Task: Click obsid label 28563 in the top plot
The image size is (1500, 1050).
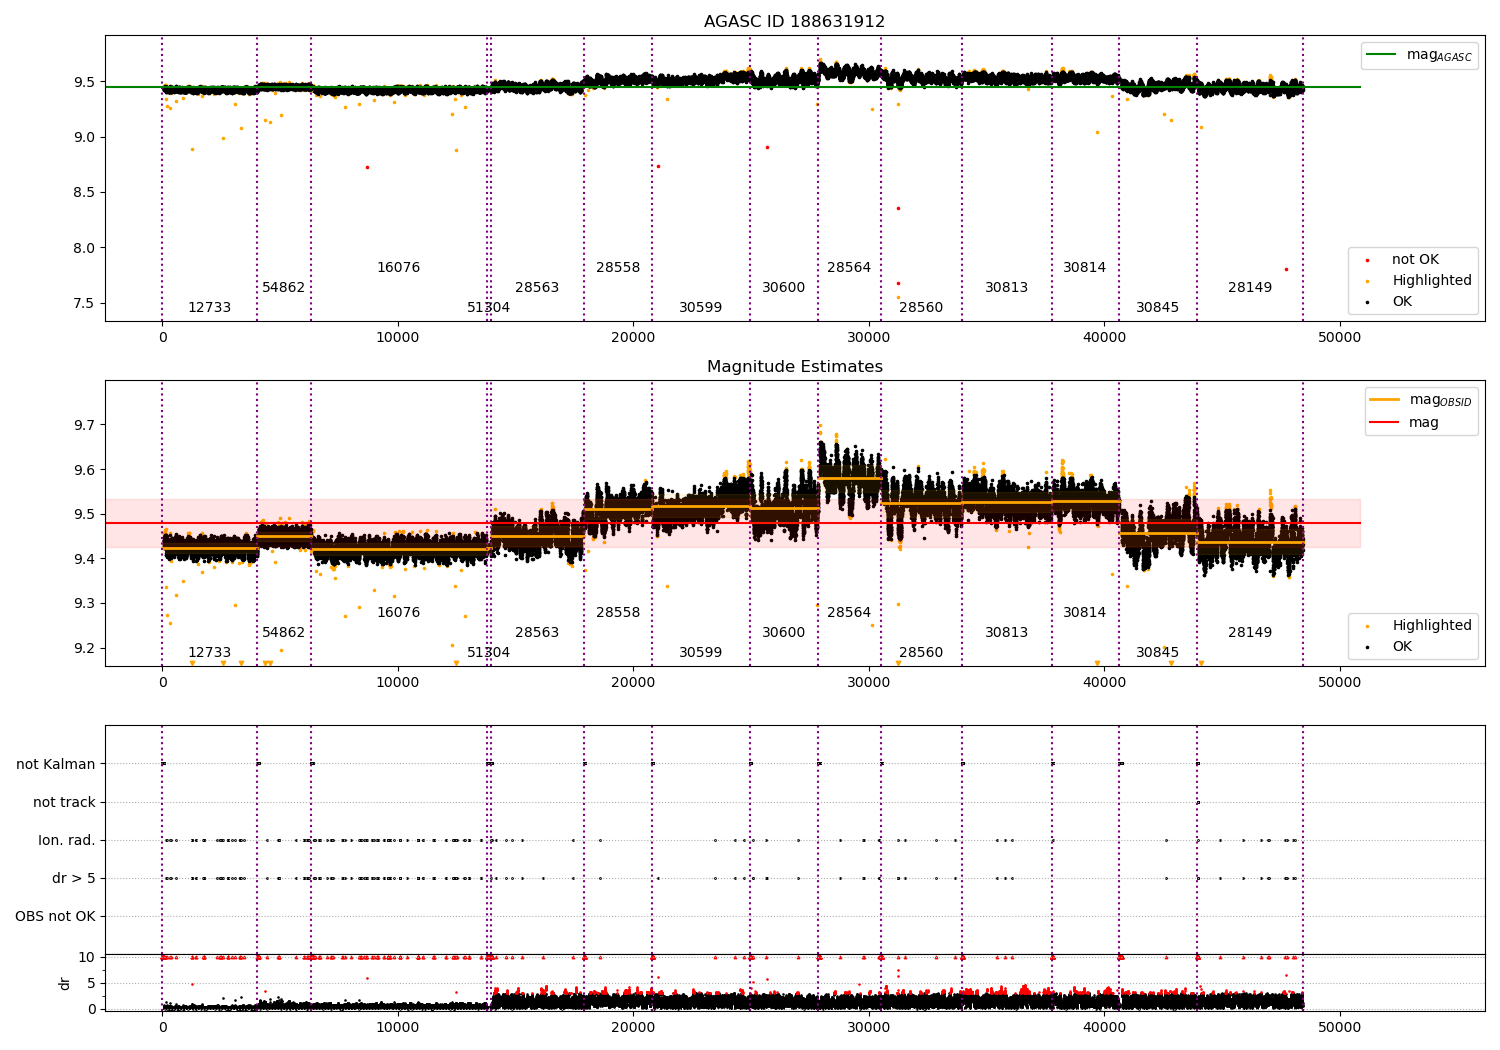Action: click(x=537, y=288)
